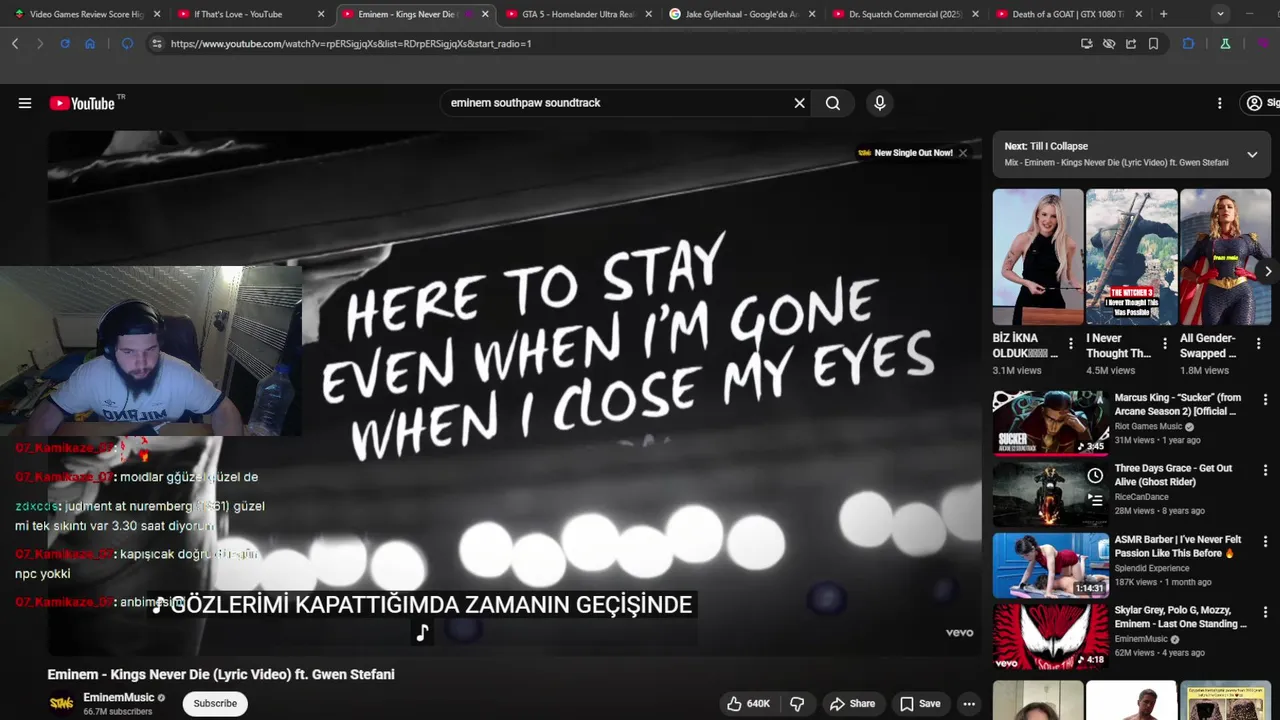
Task: Reload the page with refresh icon
Action: (65, 44)
